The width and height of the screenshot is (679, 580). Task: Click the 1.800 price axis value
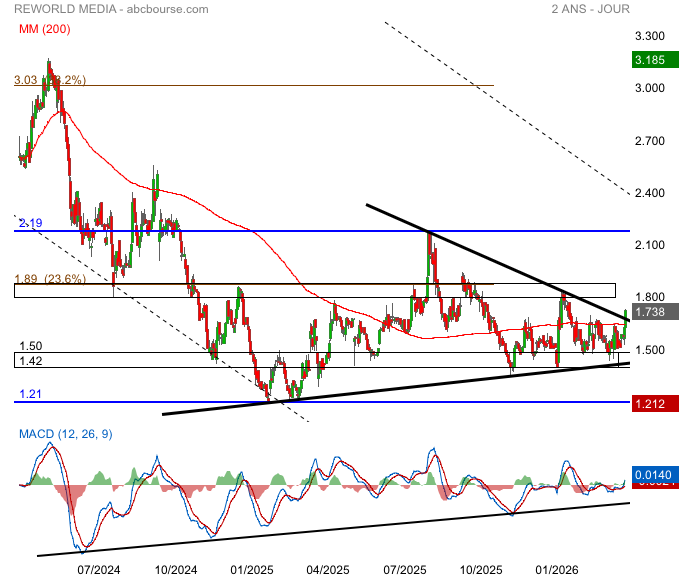click(x=650, y=297)
